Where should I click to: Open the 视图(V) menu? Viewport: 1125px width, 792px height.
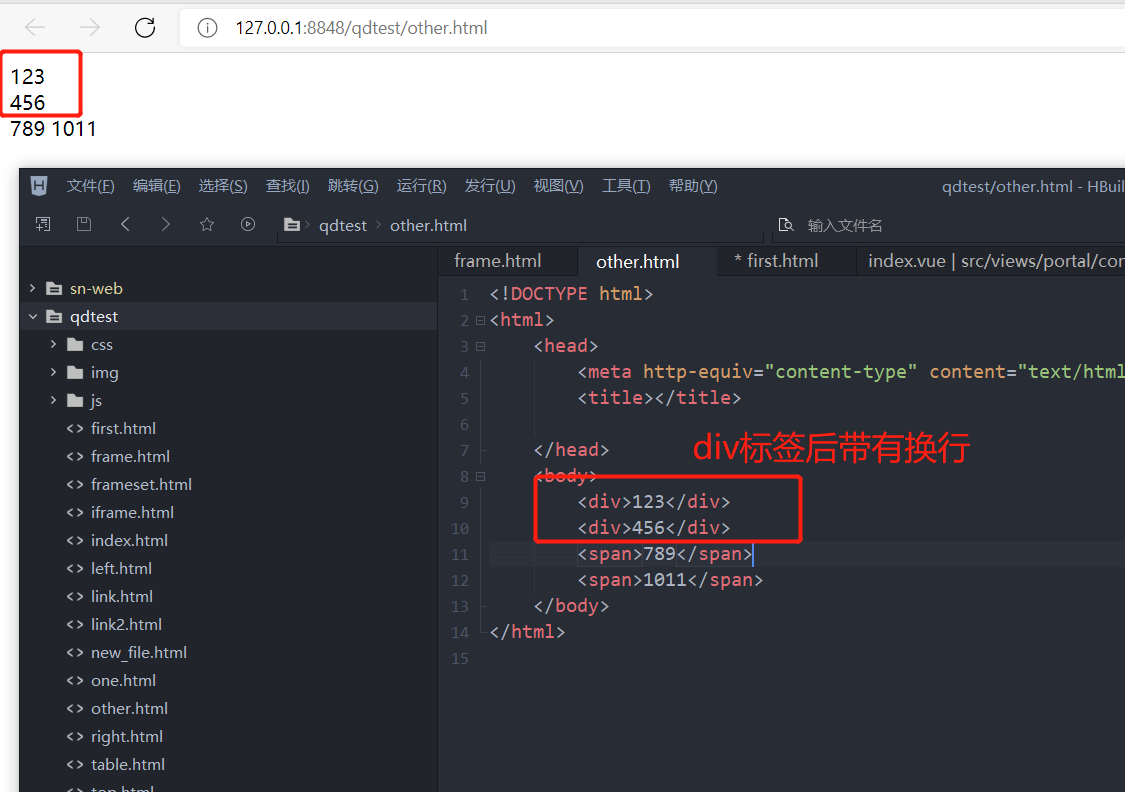558,186
